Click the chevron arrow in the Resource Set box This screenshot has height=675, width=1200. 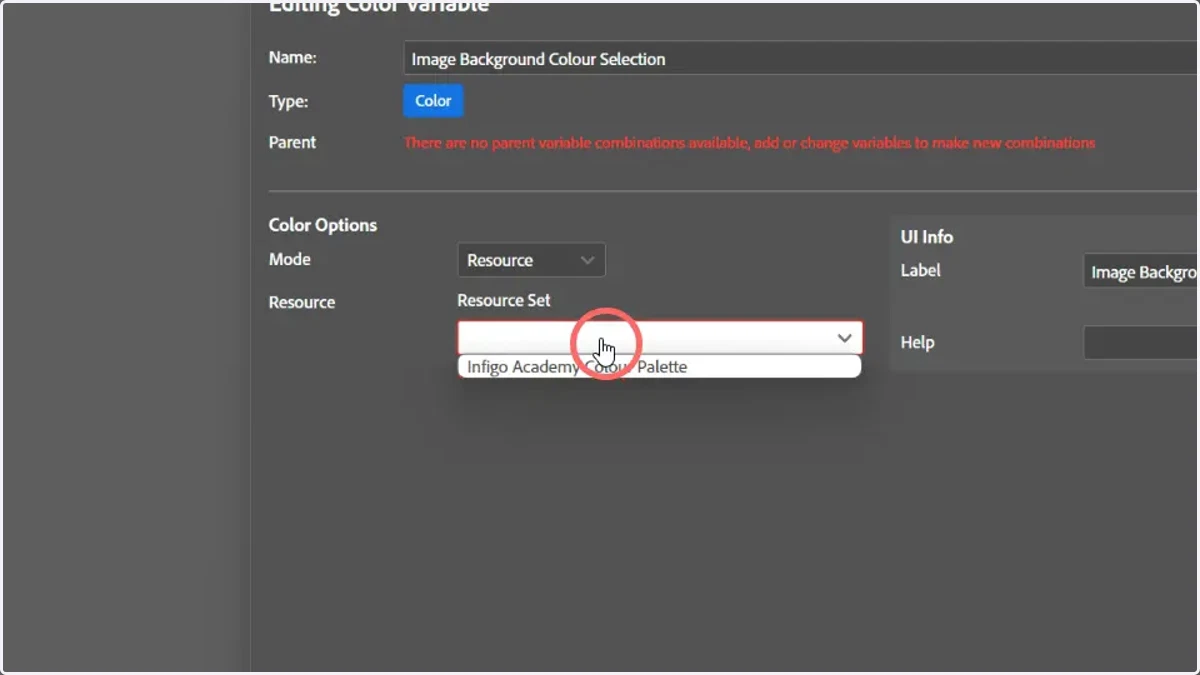click(x=844, y=338)
